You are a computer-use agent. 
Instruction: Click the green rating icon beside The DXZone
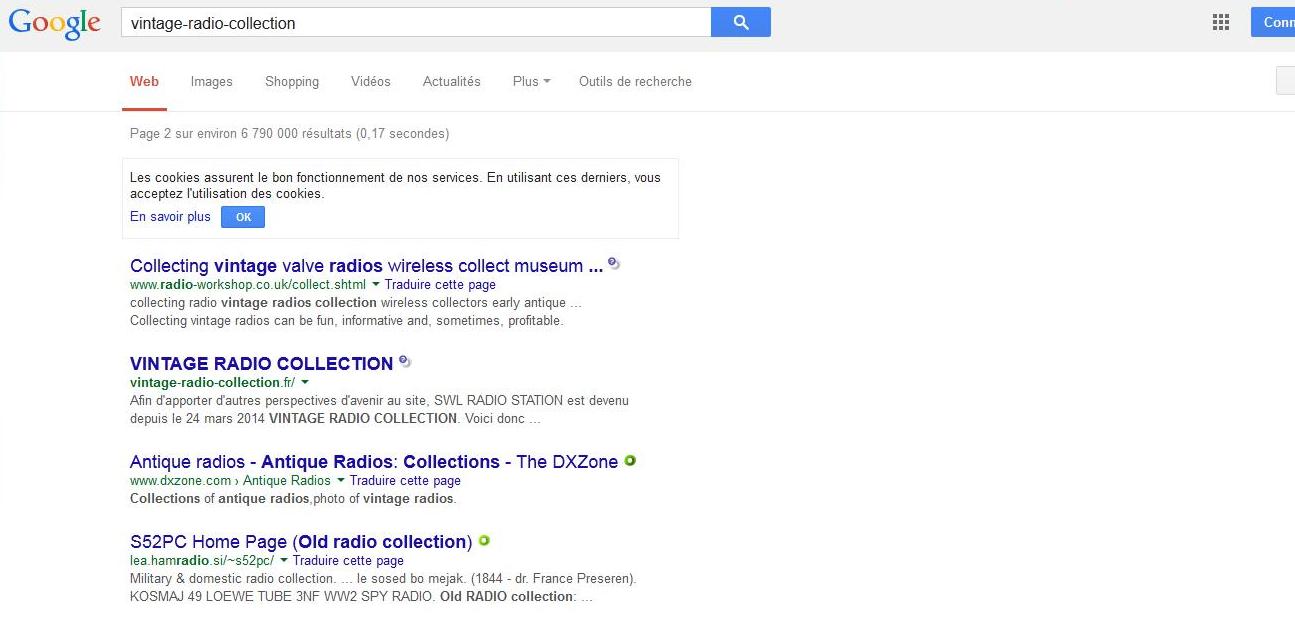pyautogui.click(x=630, y=460)
